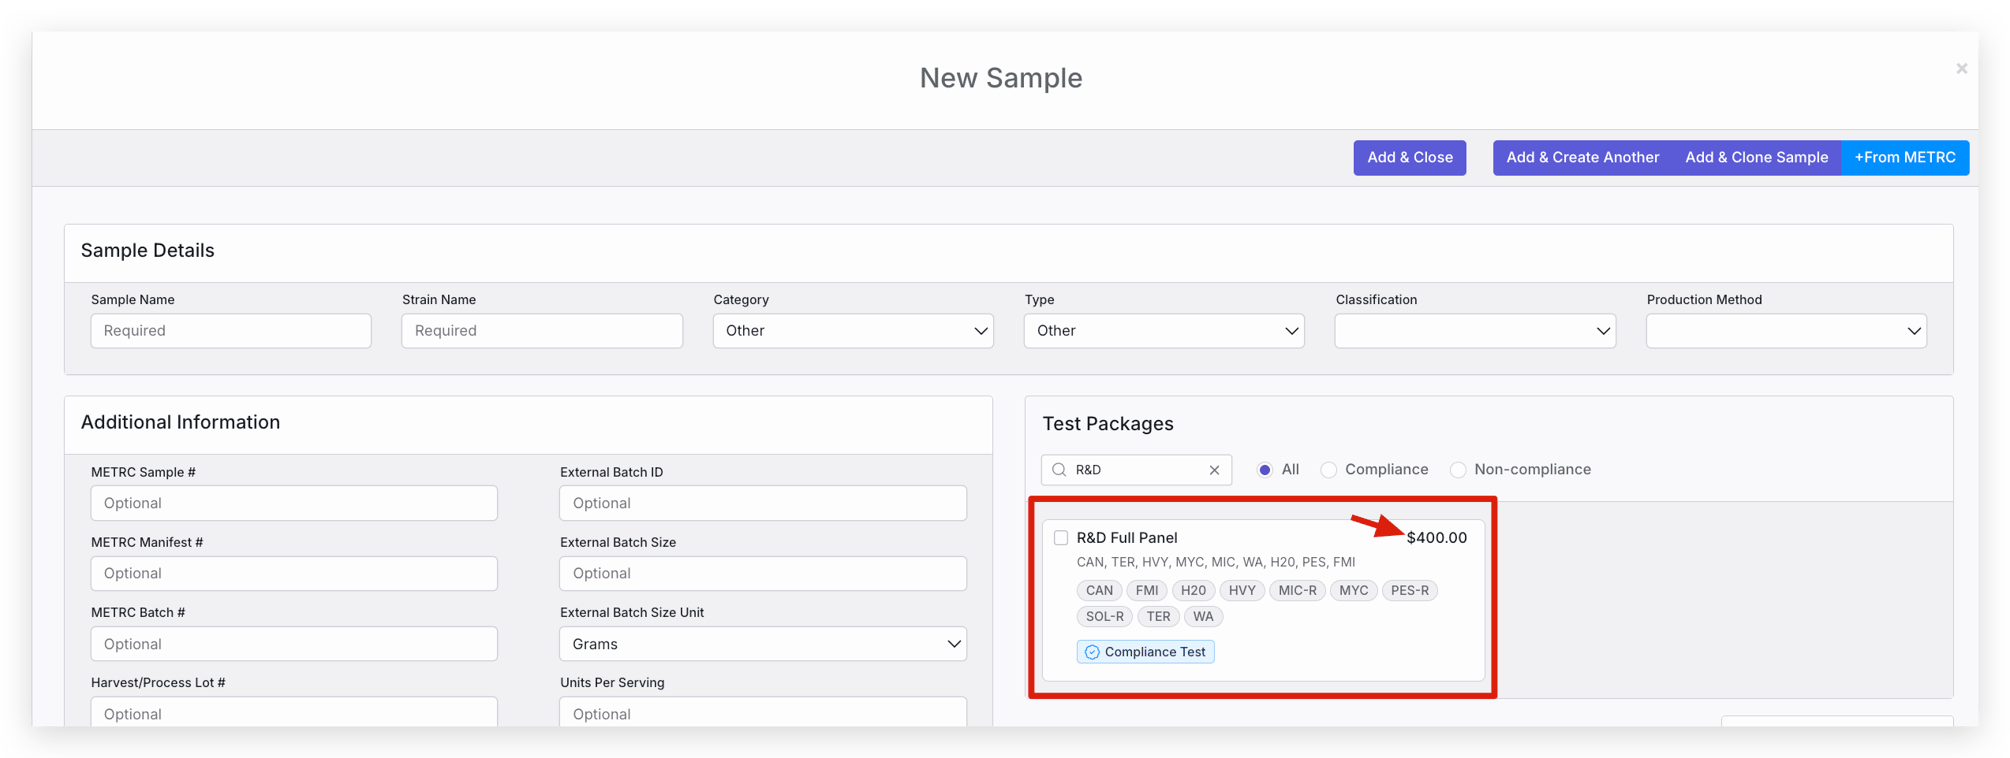Screen dimensions: 2010x758
Task: Focus the Units Per Serving field
Action: coord(763,712)
